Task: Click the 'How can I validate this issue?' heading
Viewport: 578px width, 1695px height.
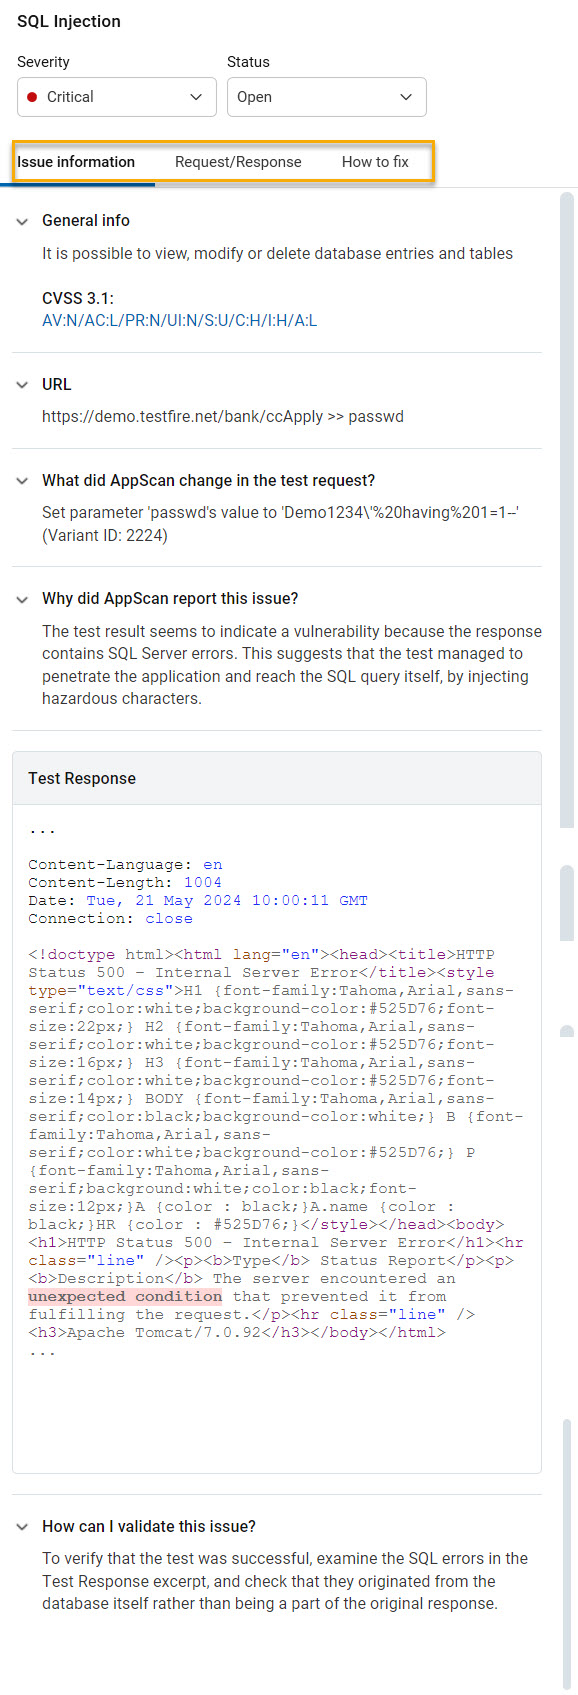Action: [x=149, y=1526]
